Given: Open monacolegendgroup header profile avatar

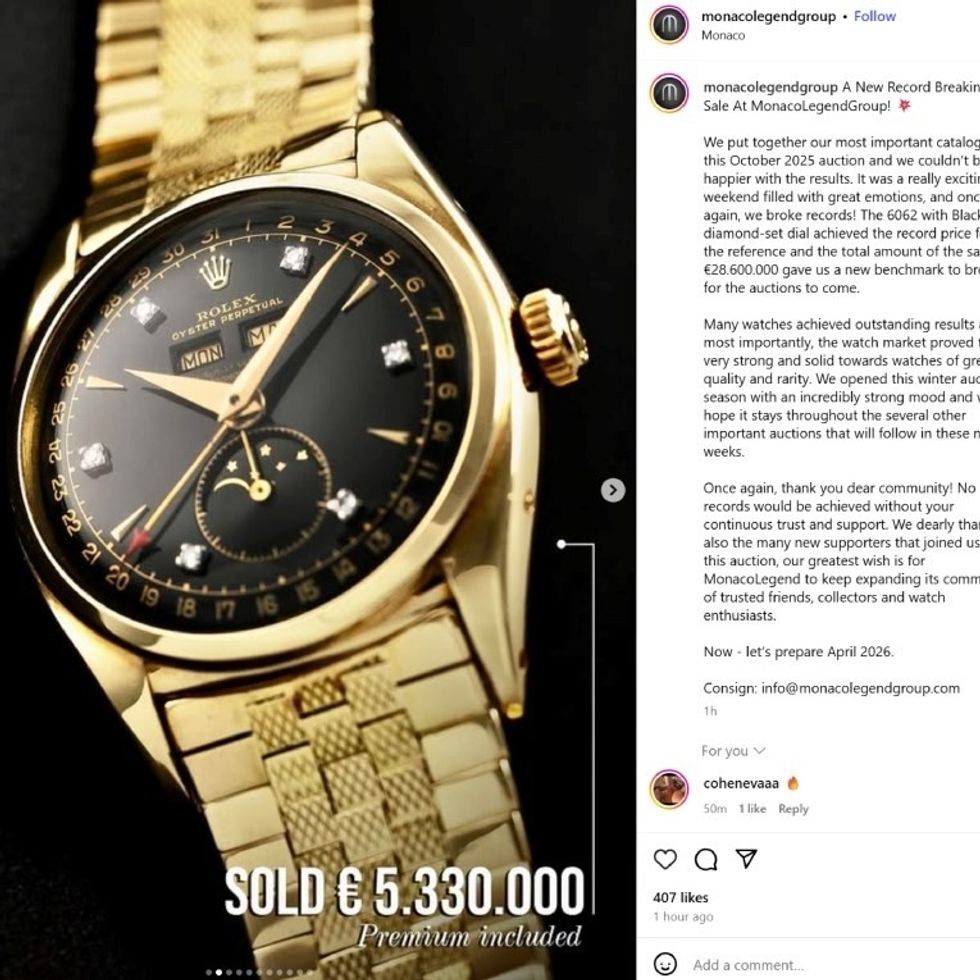Looking at the screenshot, I should [x=669, y=25].
